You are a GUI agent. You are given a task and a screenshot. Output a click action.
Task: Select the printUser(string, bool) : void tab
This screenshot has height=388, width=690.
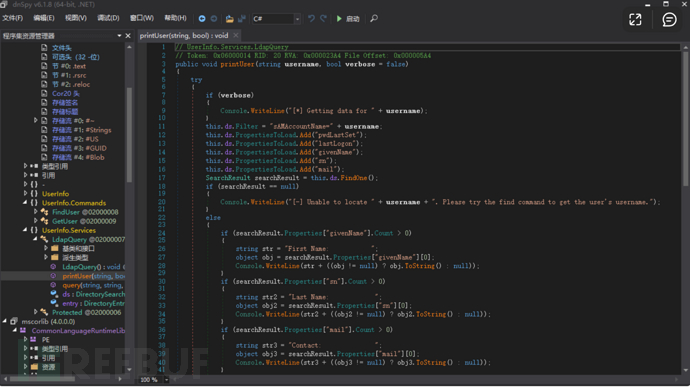pyautogui.click(x=184, y=36)
